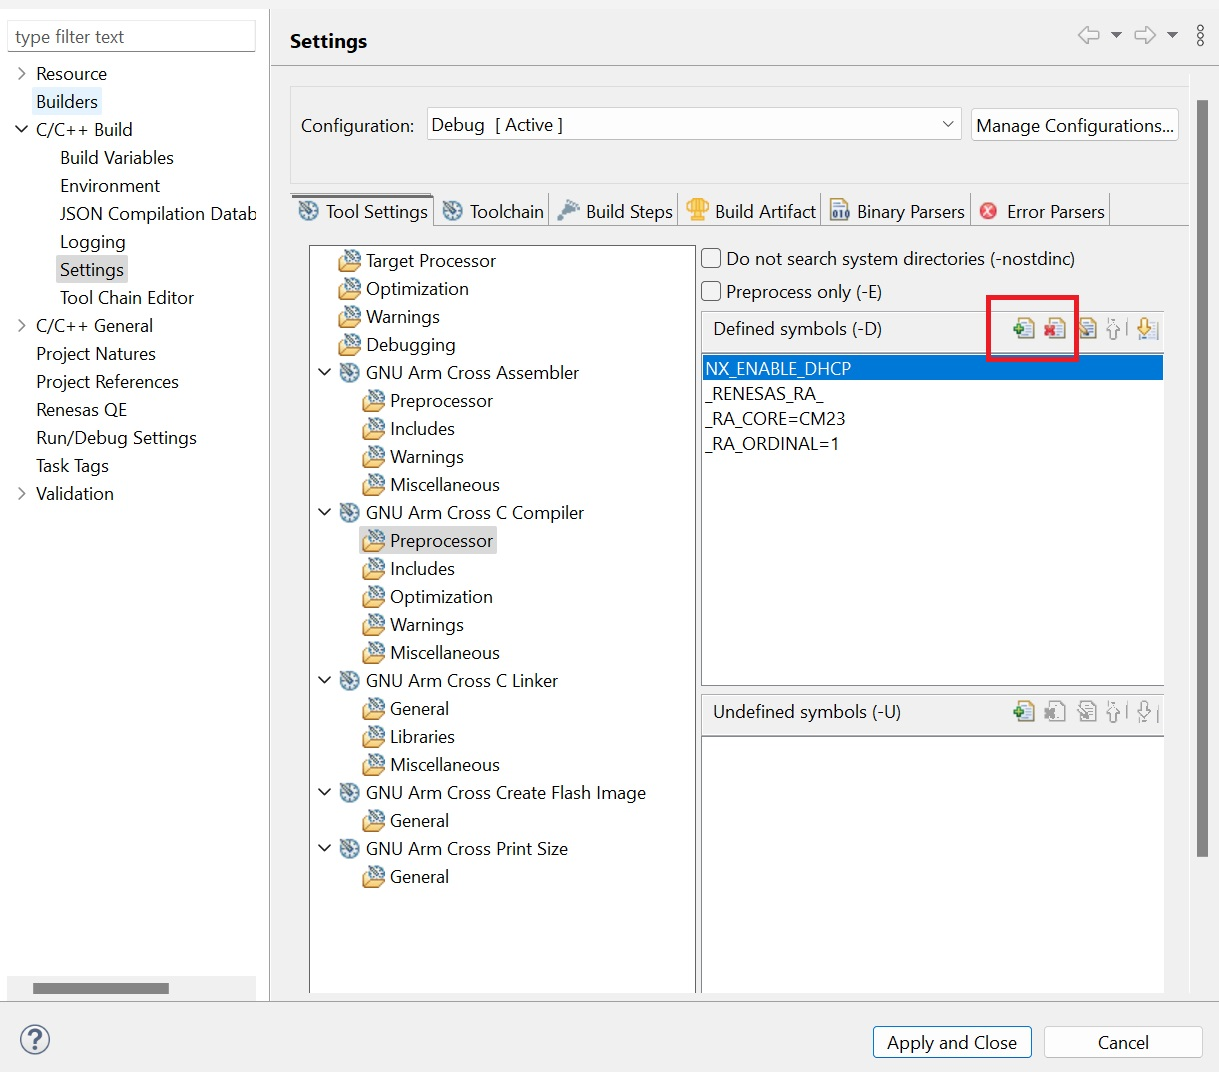Image resolution: width=1219 pixels, height=1072 pixels.
Task: Open help via question mark icon
Action: (x=35, y=1039)
